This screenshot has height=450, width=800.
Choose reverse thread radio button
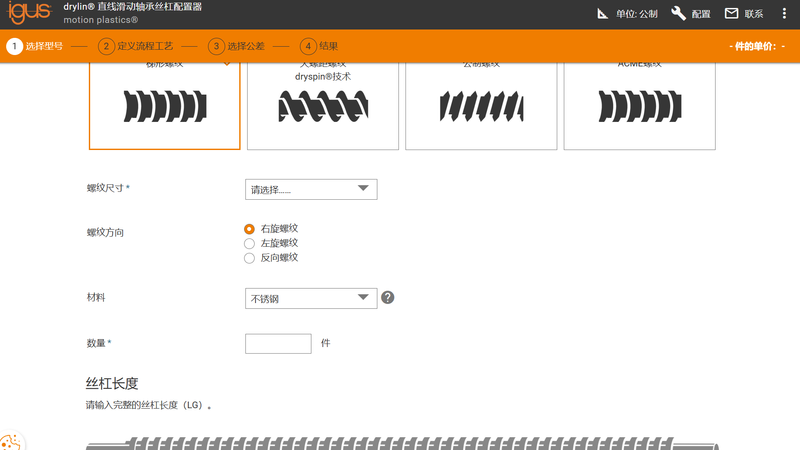(x=249, y=258)
